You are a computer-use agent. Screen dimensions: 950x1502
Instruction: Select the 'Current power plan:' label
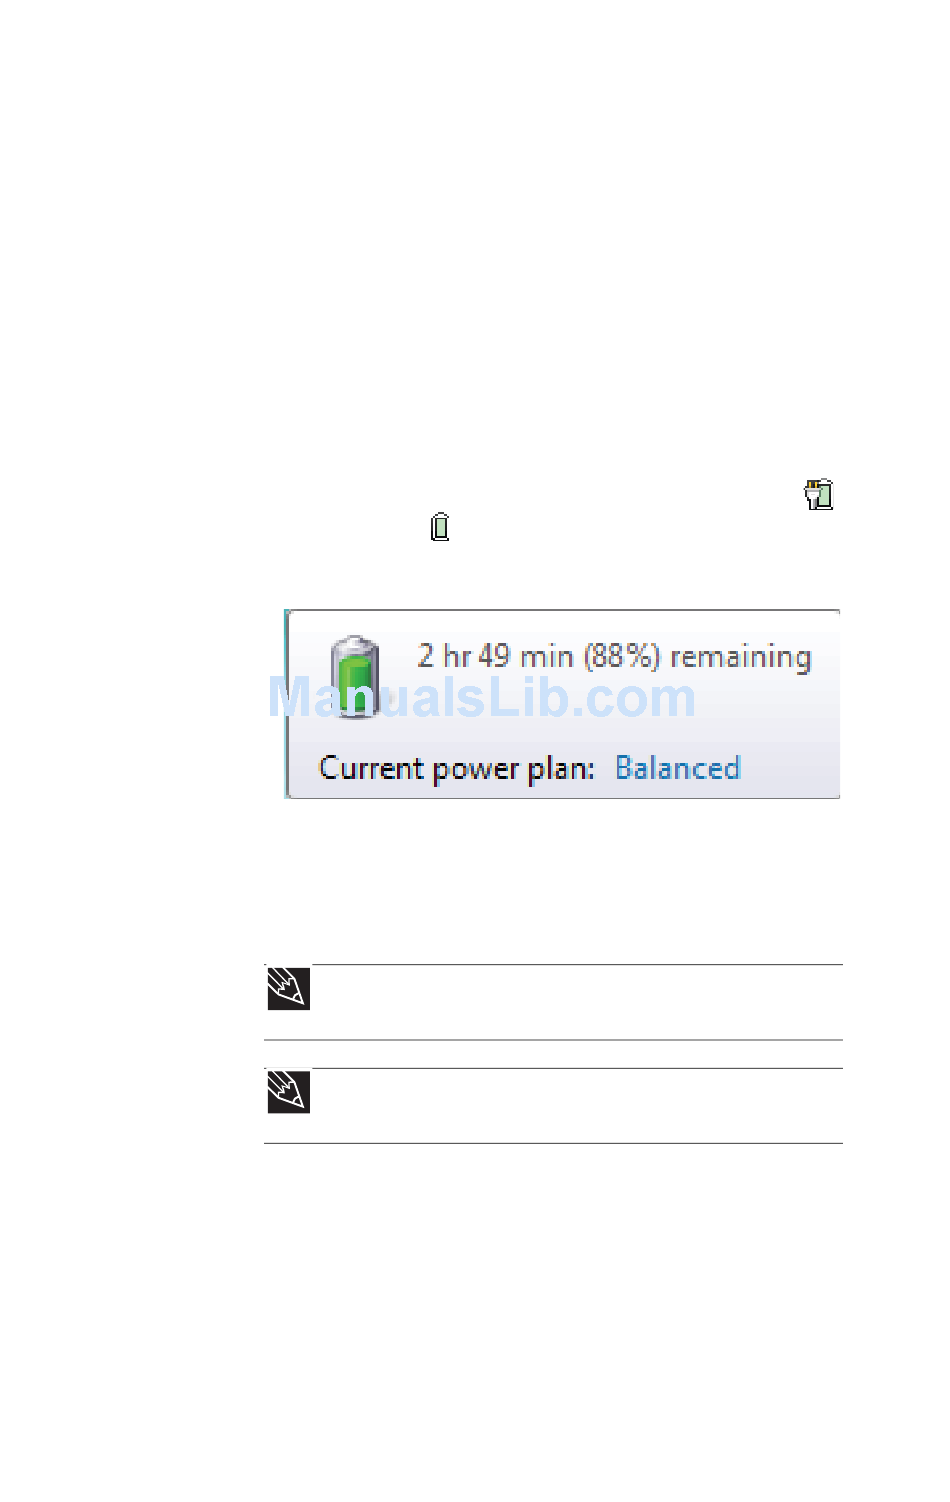(456, 768)
